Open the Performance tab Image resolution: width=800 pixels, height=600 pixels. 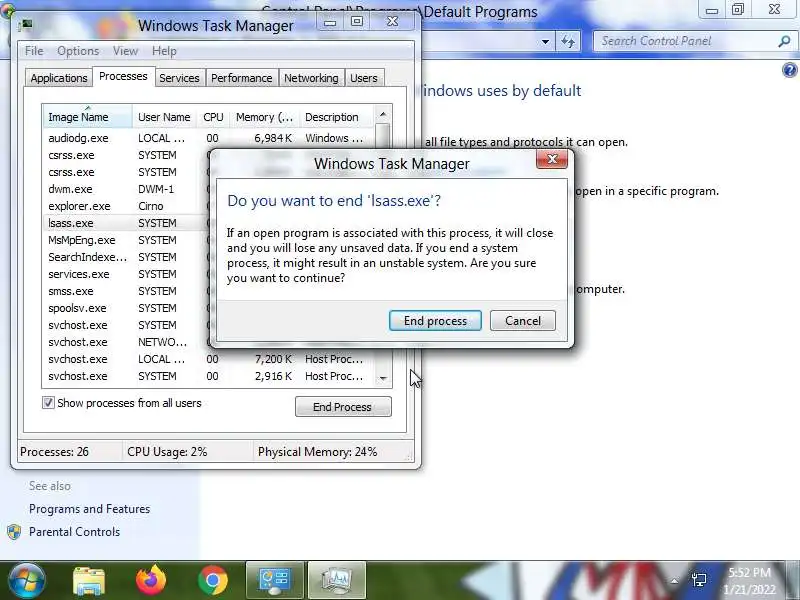click(241, 78)
